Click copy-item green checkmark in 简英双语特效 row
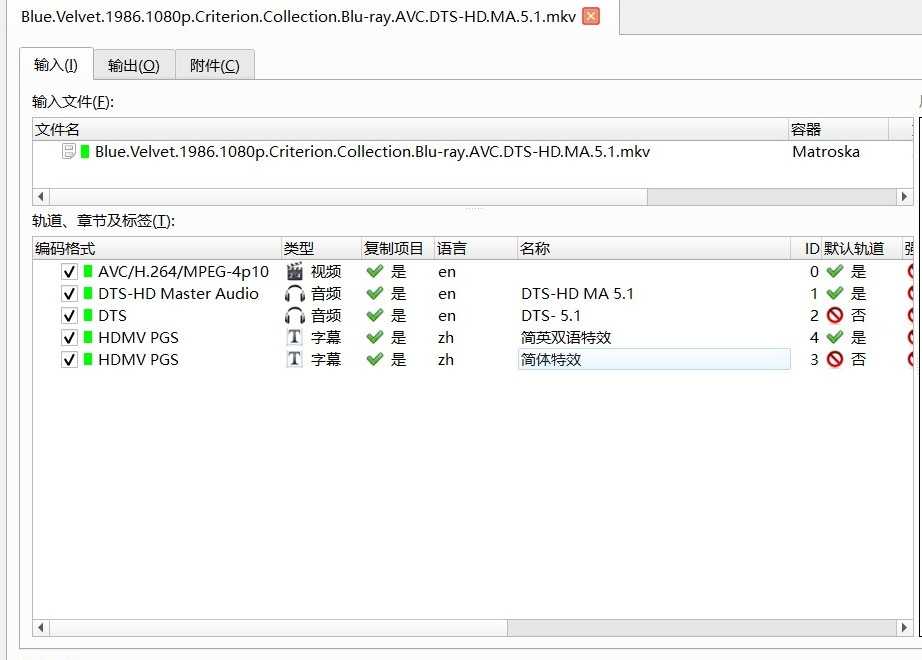Screen dimensions: 922x660 (x=375, y=337)
